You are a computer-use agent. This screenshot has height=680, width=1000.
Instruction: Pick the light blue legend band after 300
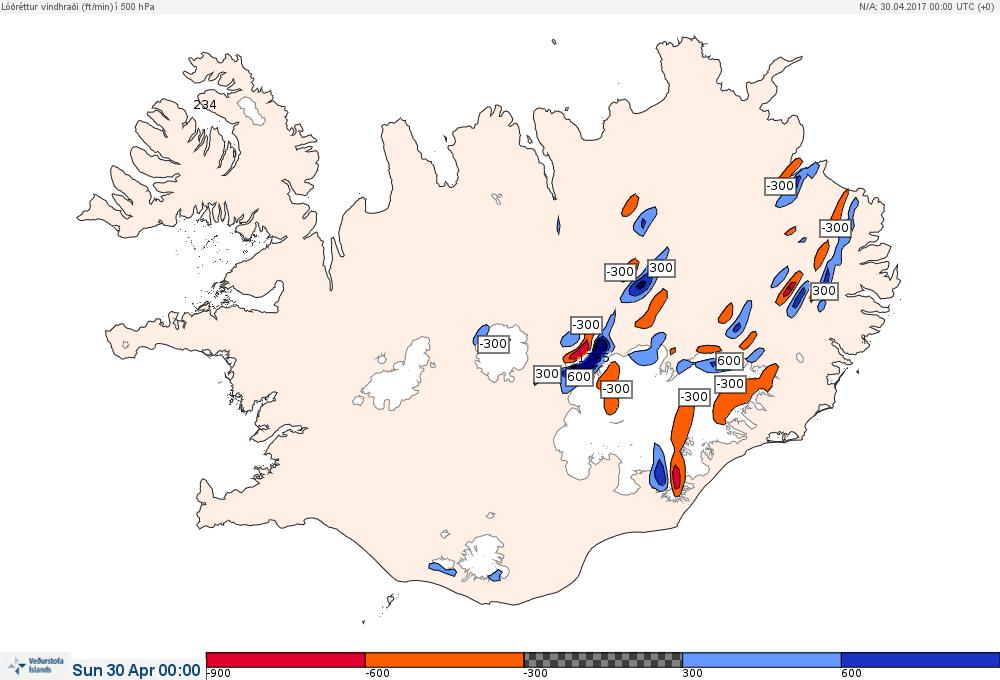point(761,660)
